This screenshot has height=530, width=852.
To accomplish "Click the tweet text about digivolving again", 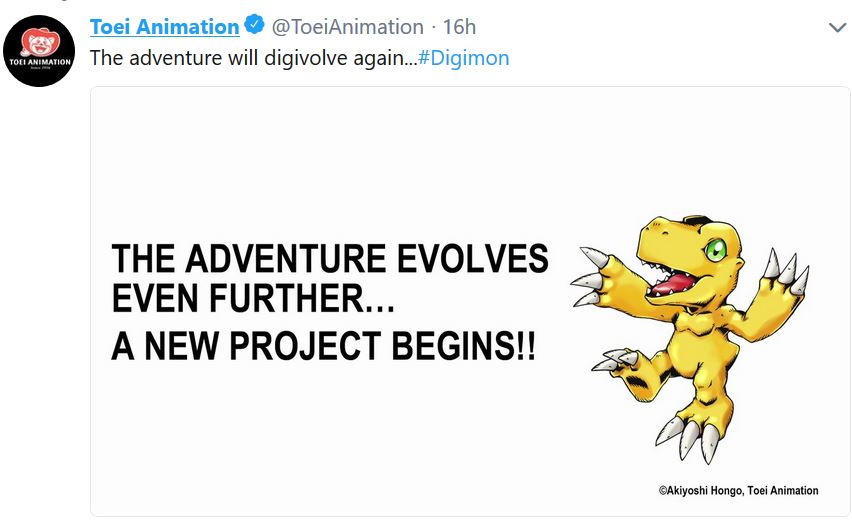I will pyautogui.click(x=252, y=58).
